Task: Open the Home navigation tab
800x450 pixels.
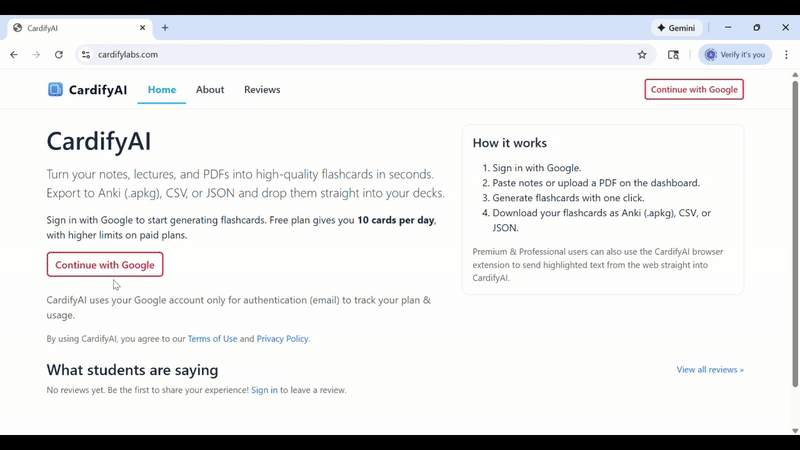Action: click(162, 89)
